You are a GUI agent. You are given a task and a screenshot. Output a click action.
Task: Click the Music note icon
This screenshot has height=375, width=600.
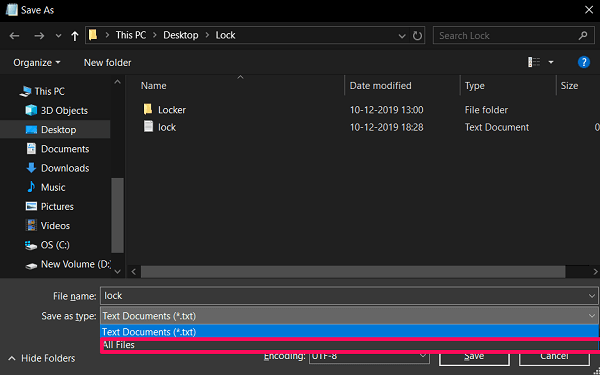click(31, 187)
